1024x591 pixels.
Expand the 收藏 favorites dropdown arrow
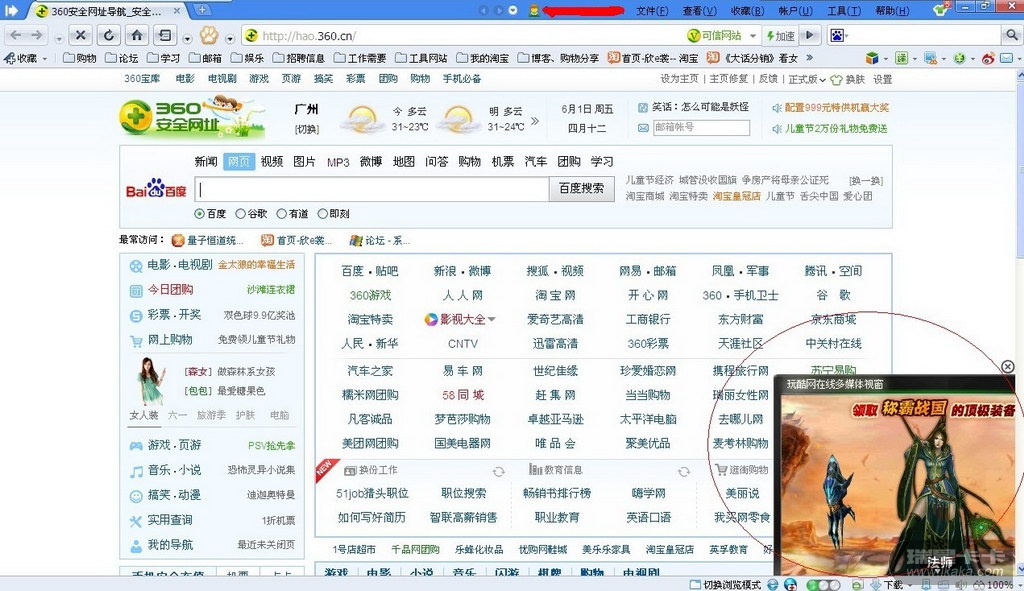44,59
